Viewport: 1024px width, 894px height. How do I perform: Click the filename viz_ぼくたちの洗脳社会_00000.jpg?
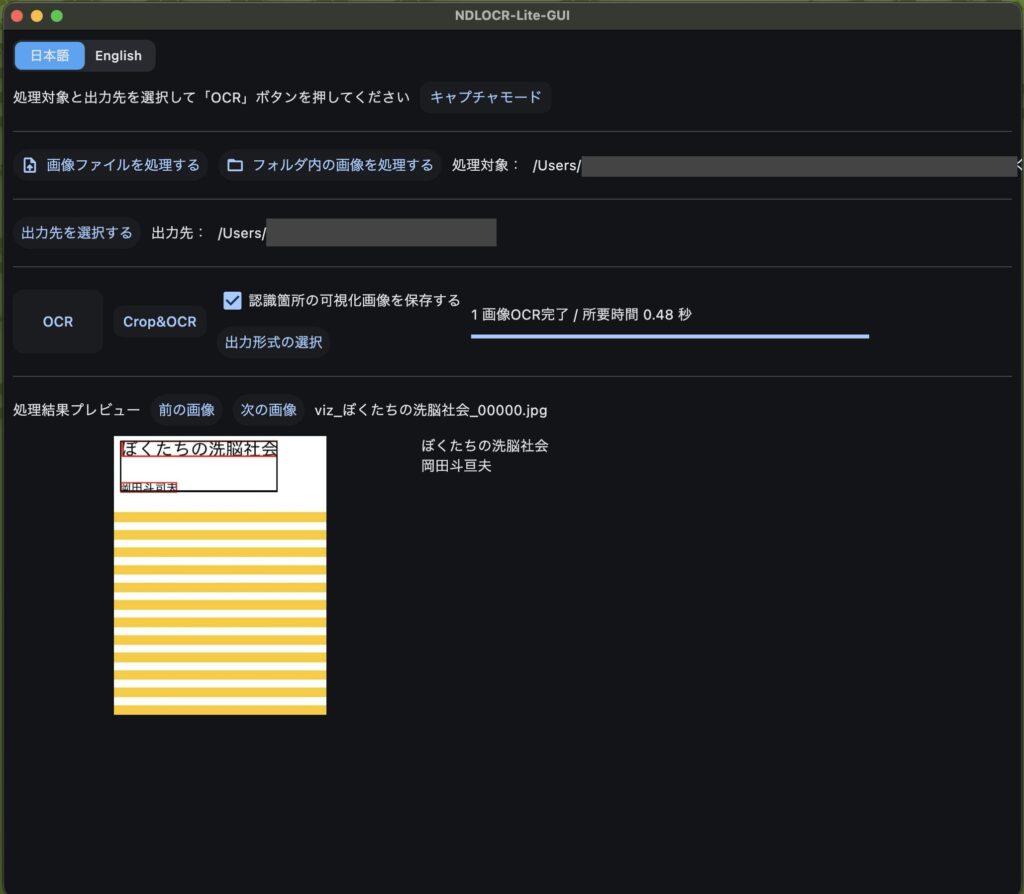tap(430, 409)
